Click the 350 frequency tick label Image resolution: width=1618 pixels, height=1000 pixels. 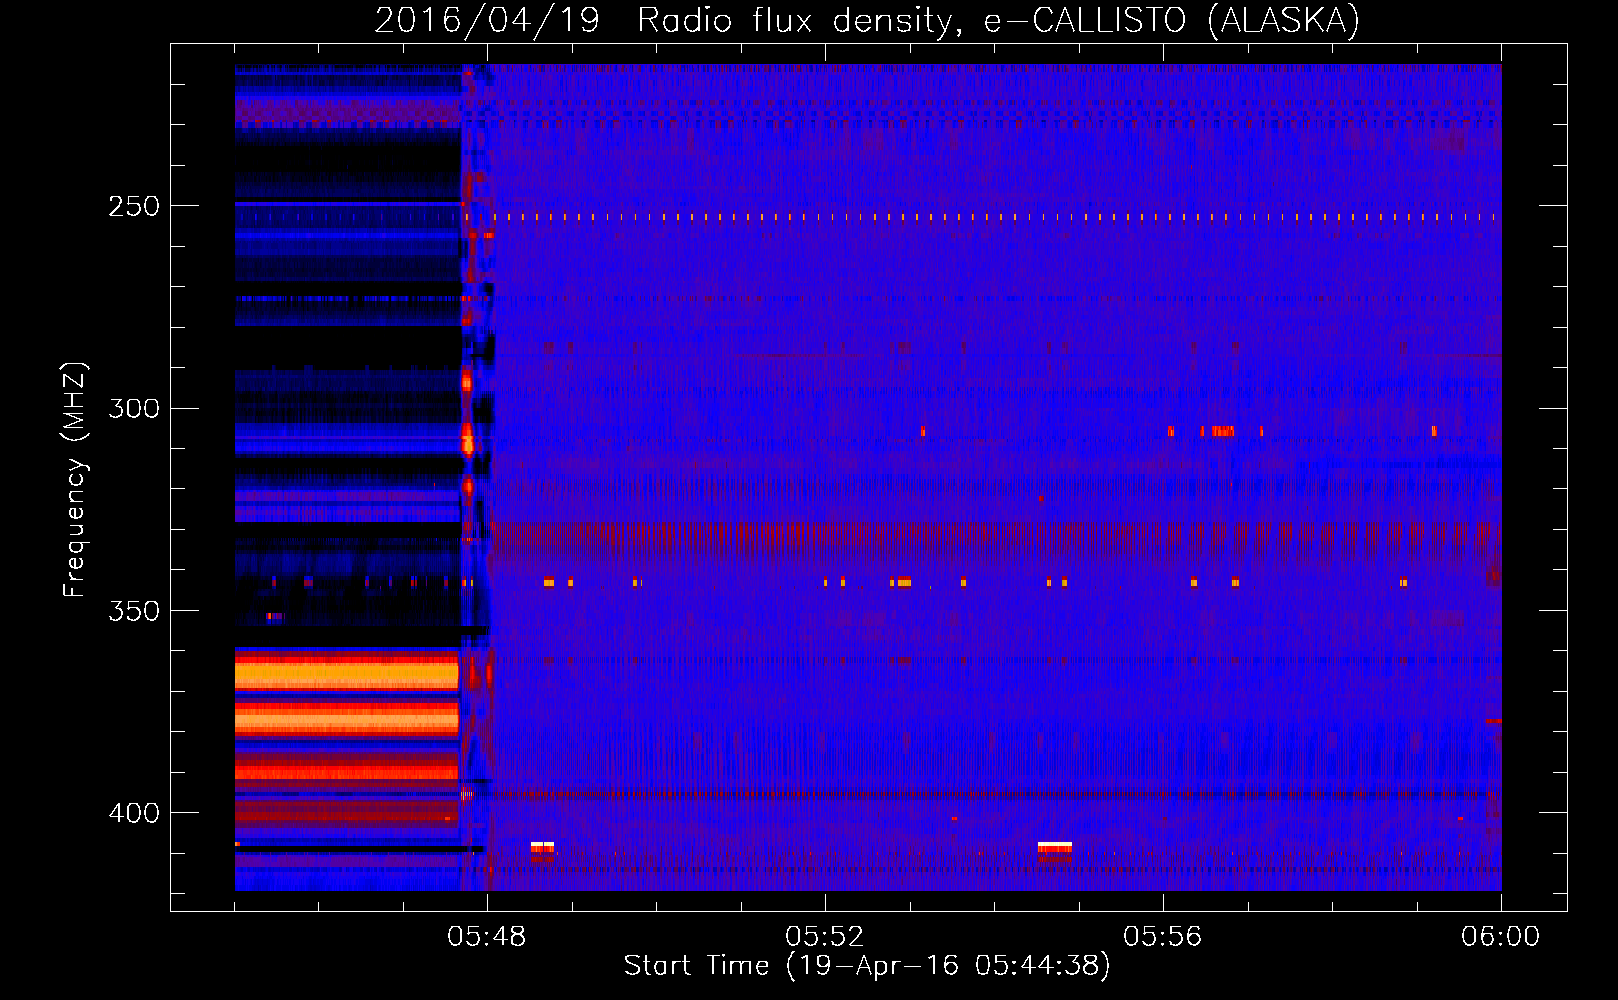(x=134, y=610)
